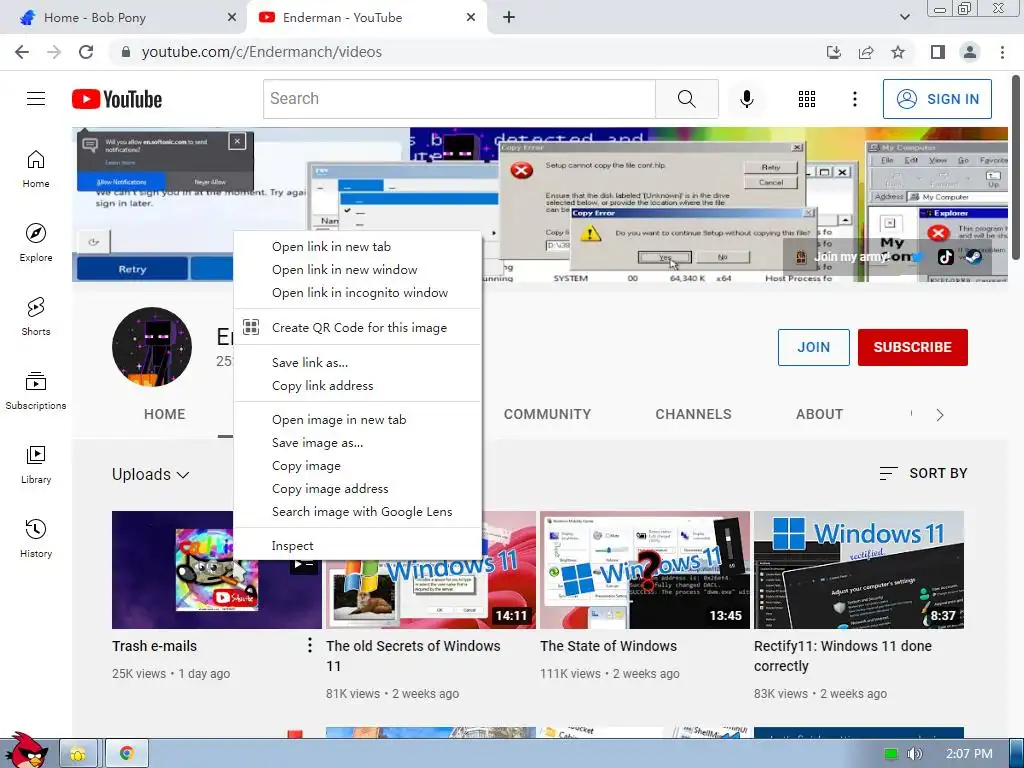Open Chrome from the taskbar
1024x768 pixels.
[127, 754]
